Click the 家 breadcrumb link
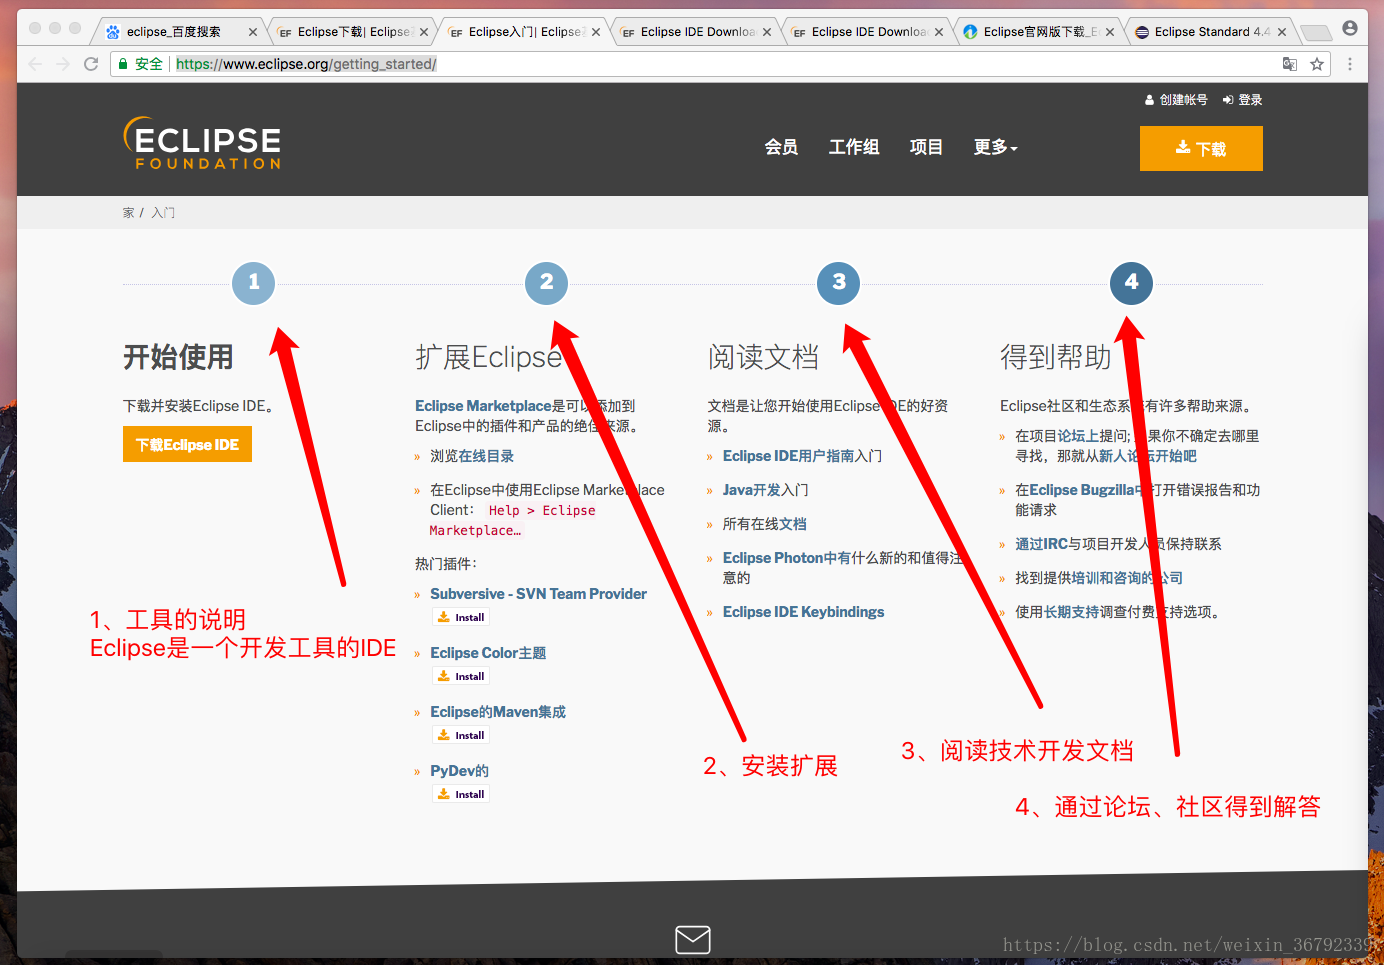 [128, 213]
